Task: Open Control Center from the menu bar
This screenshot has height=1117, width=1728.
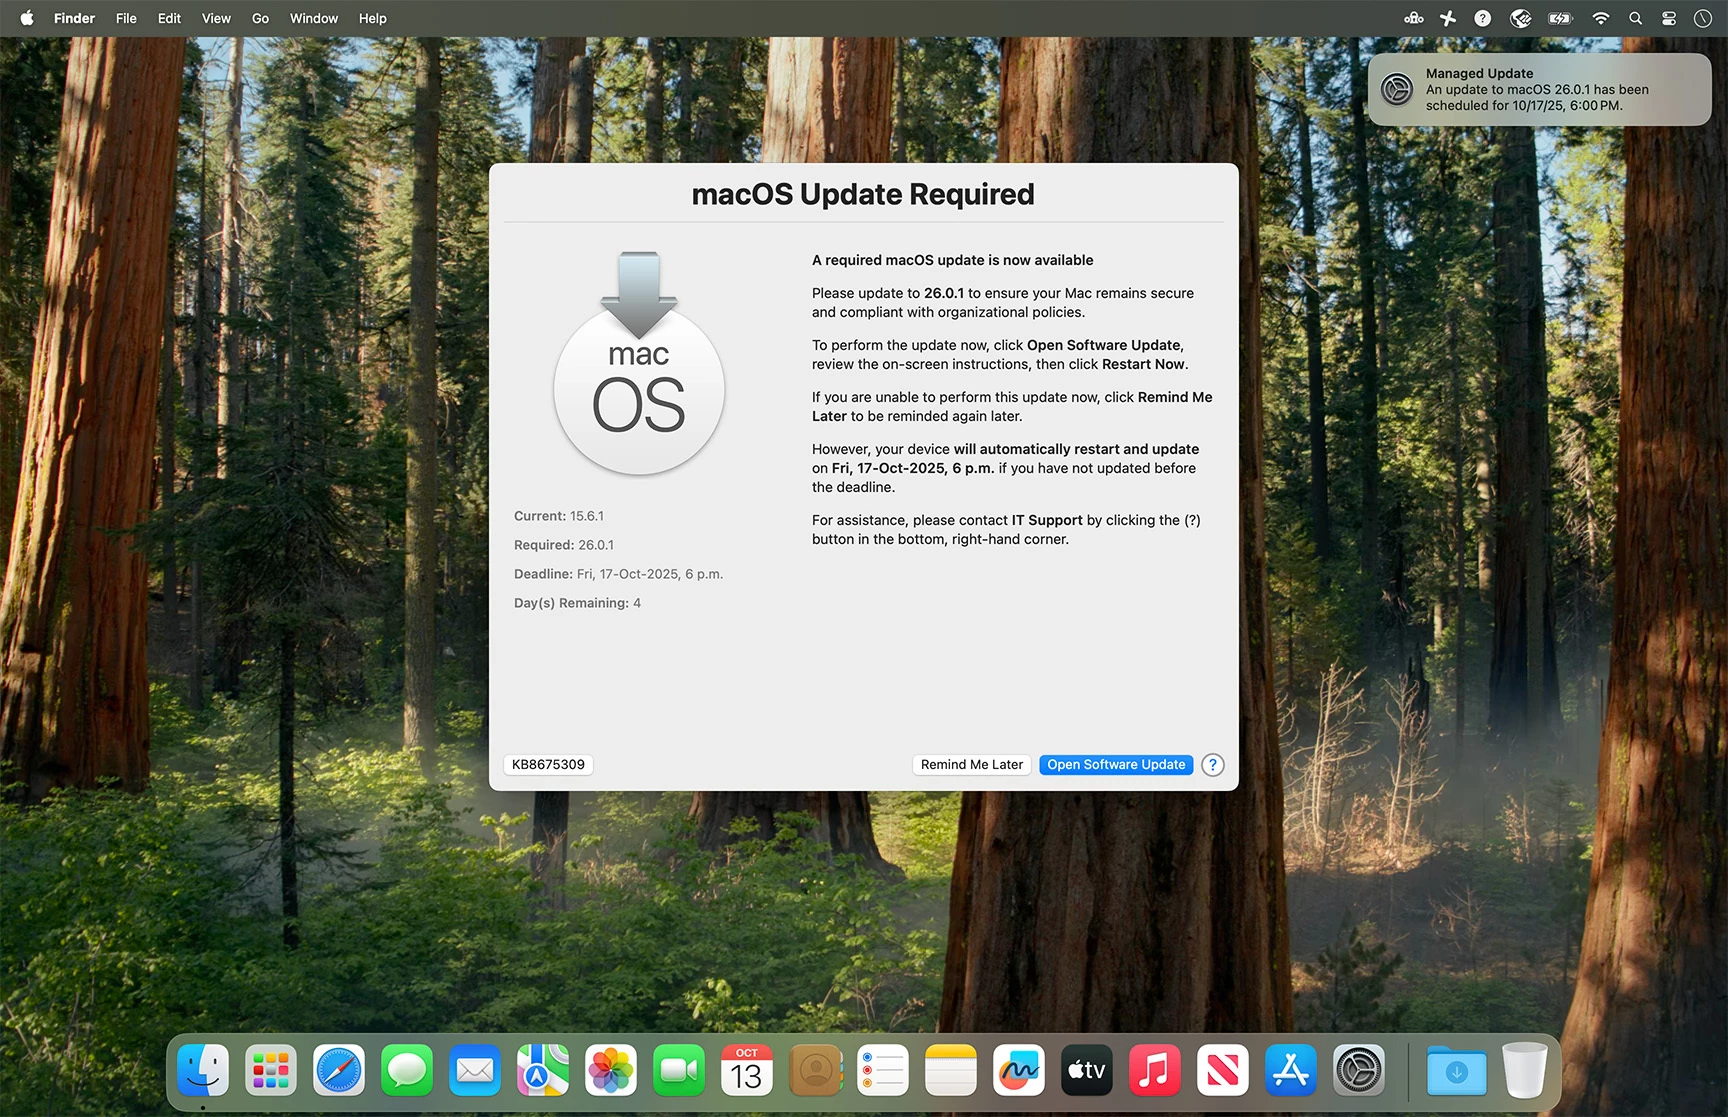Action: [1669, 18]
